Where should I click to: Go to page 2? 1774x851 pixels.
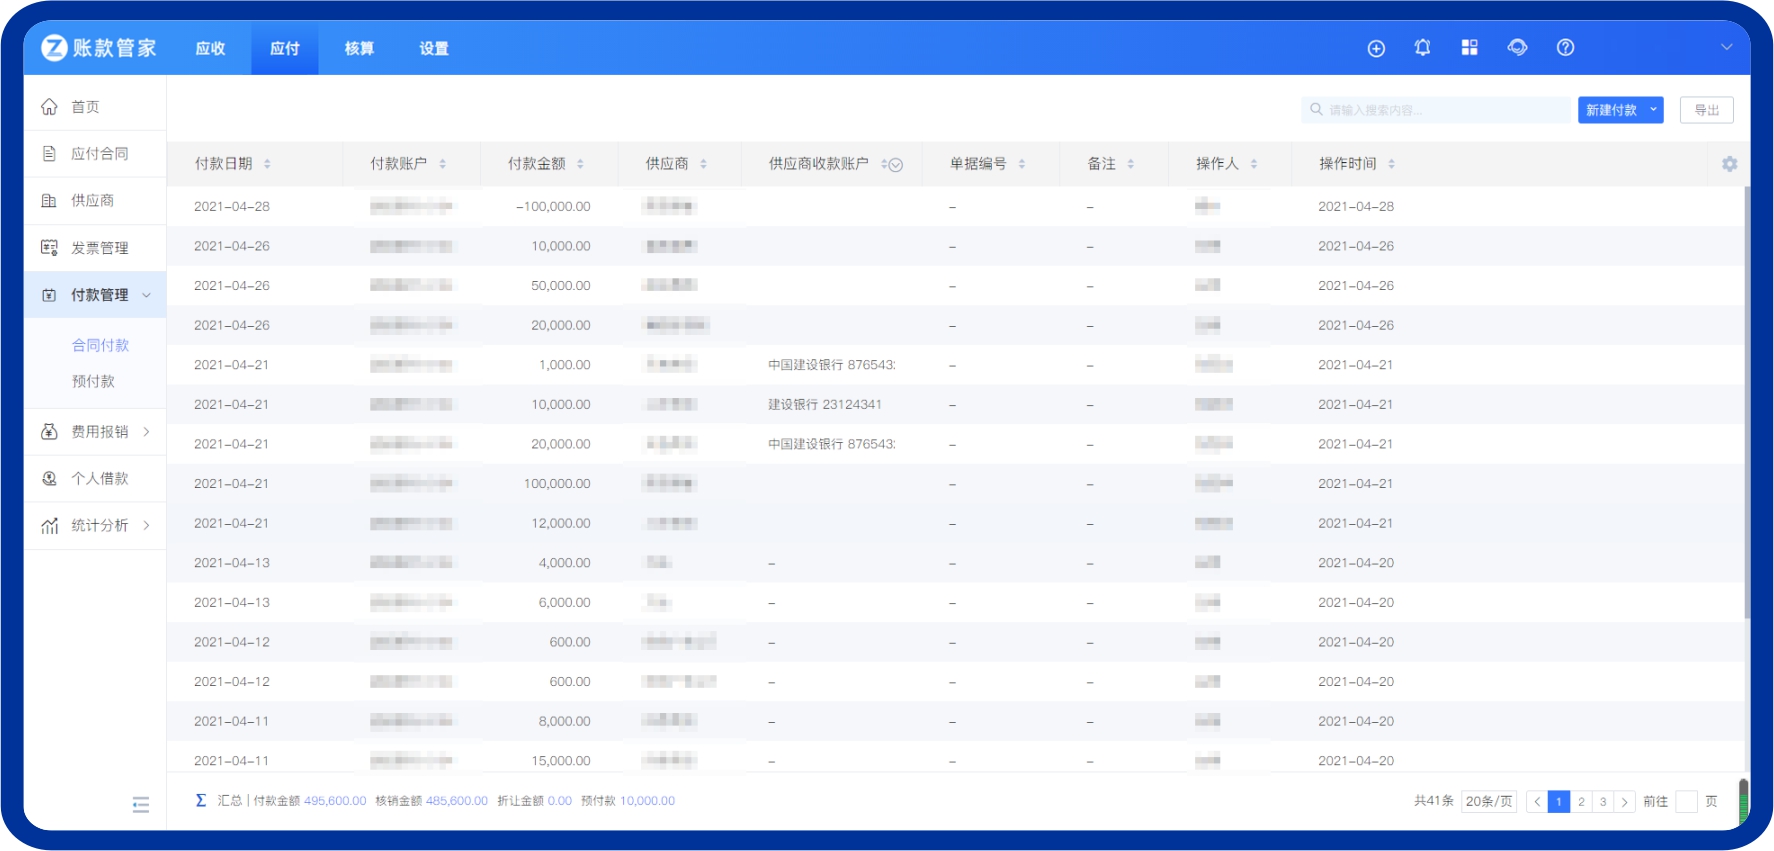[1581, 802]
